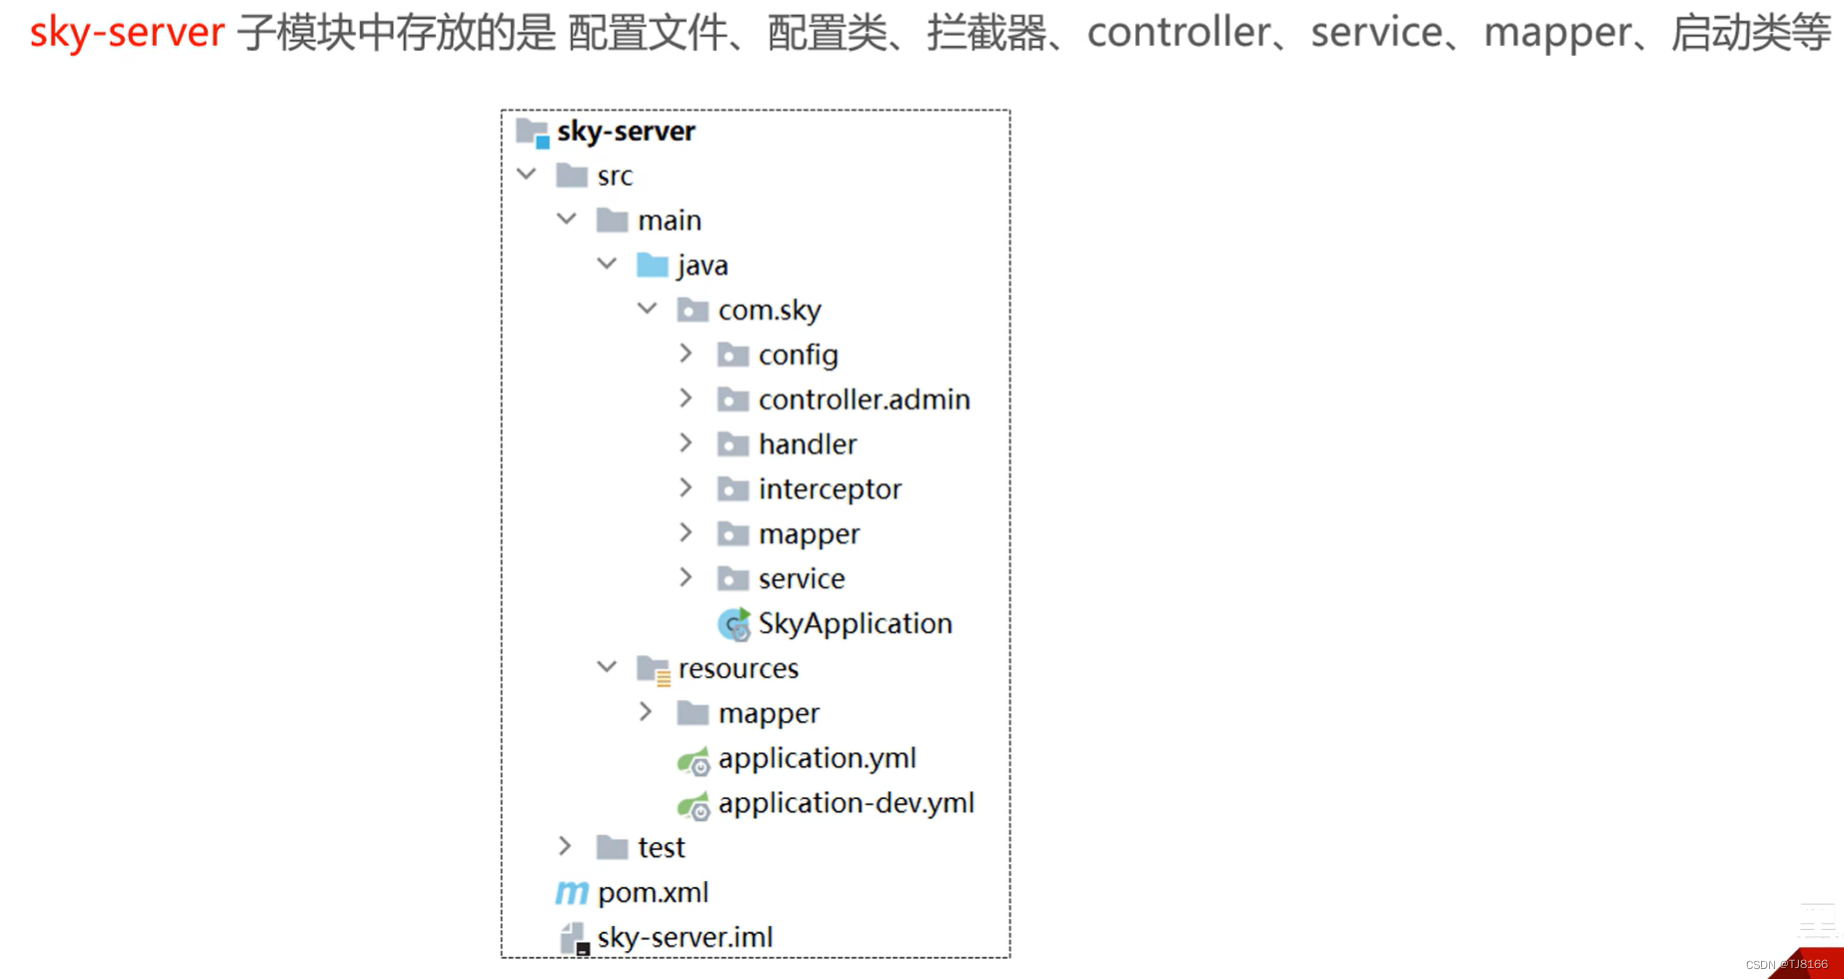Viewport: 1844px width, 979px height.
Task: Collapse the src folder
Action: point(527,174)
